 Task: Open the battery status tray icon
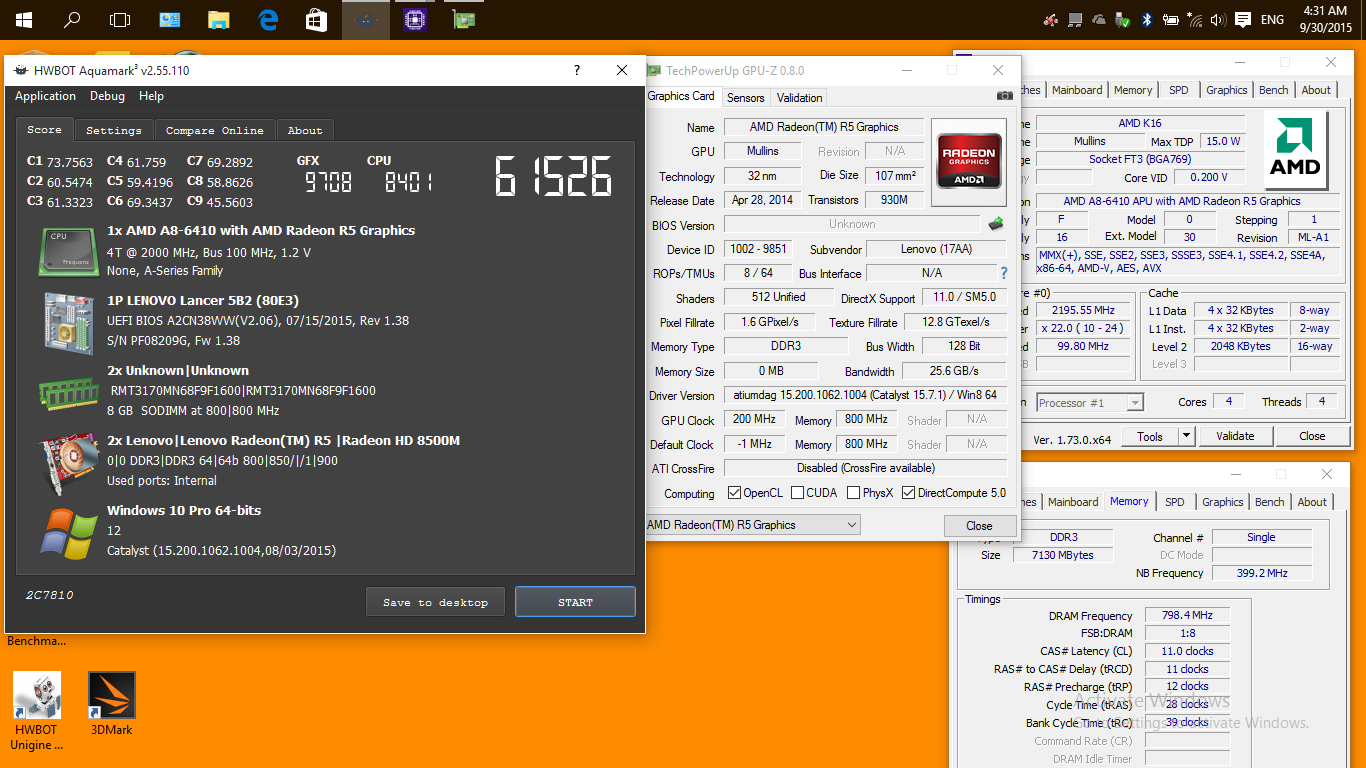pos(1171,20)
